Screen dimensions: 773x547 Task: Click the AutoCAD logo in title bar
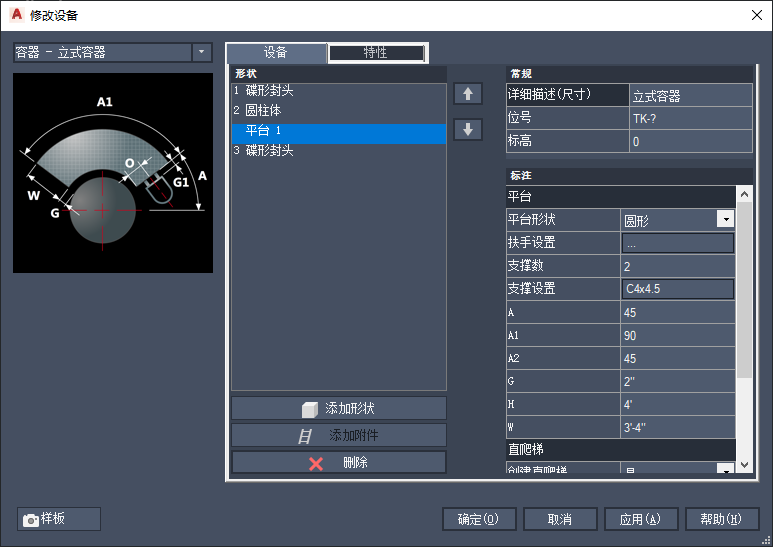[x=17, y=15]
